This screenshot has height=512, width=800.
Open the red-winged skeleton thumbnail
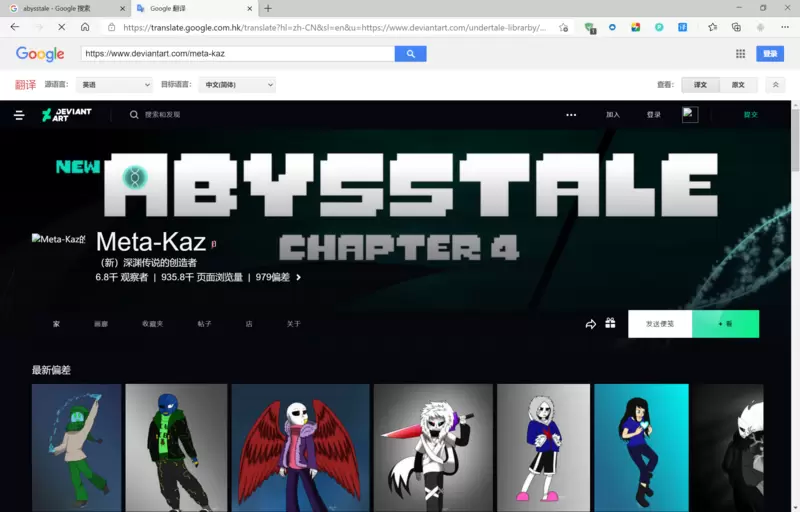[300, 448]
